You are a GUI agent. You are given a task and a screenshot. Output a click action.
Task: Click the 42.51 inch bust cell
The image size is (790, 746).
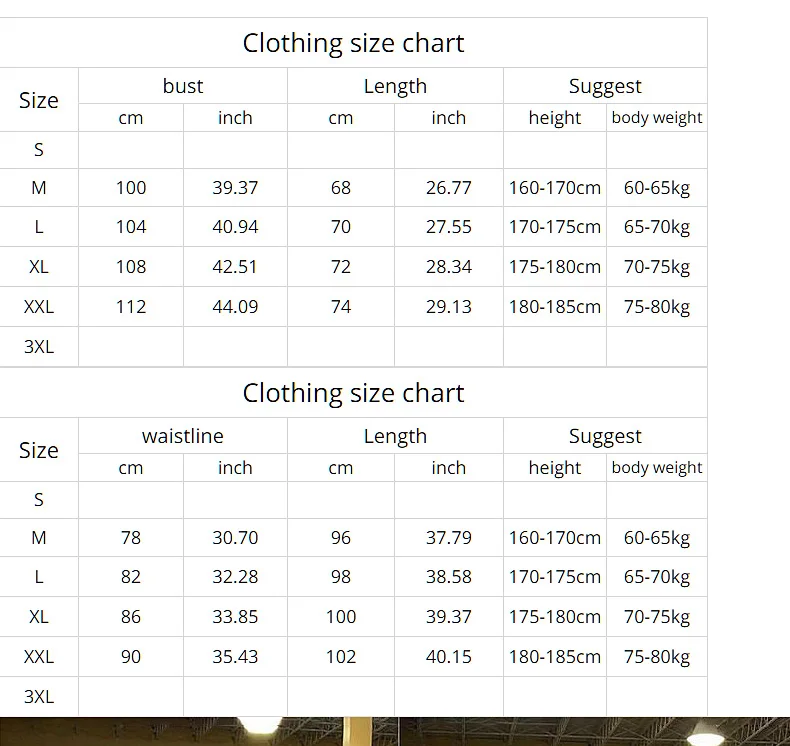235,267
